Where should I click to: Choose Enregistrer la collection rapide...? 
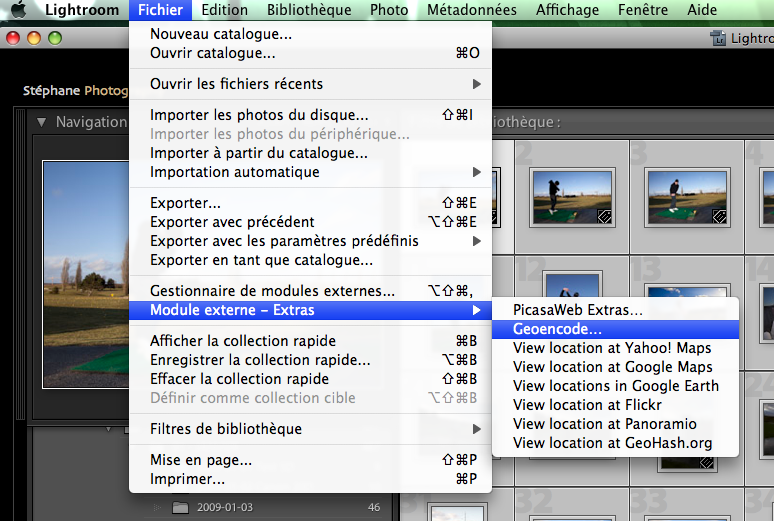point(310,360)
